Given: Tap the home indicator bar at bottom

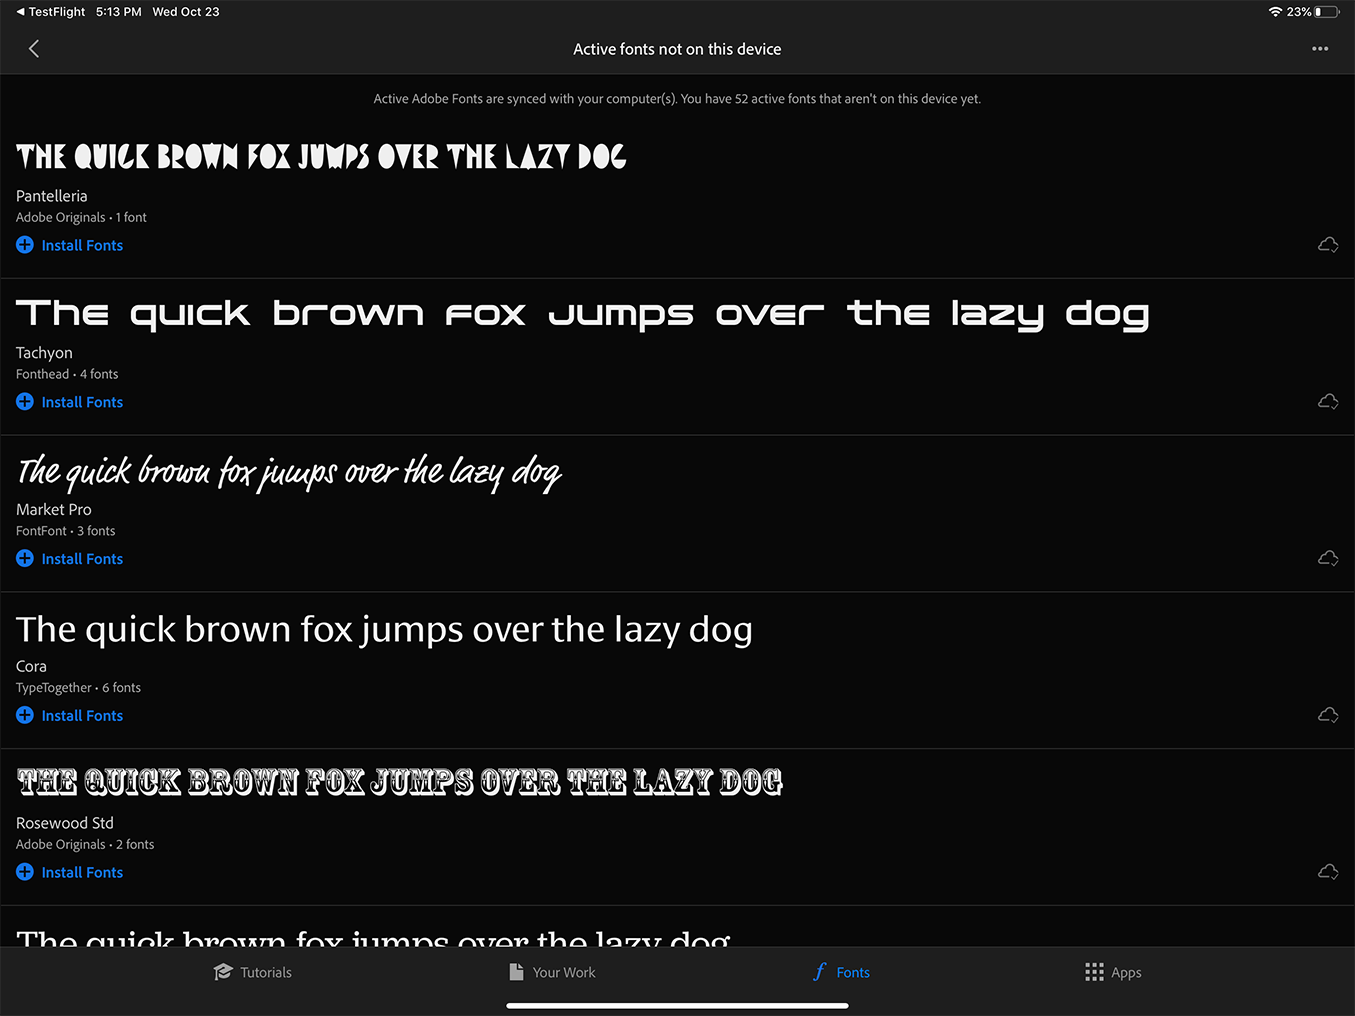Looking at the screenshot, I should pyautogui.click(x=677, y=1006).
